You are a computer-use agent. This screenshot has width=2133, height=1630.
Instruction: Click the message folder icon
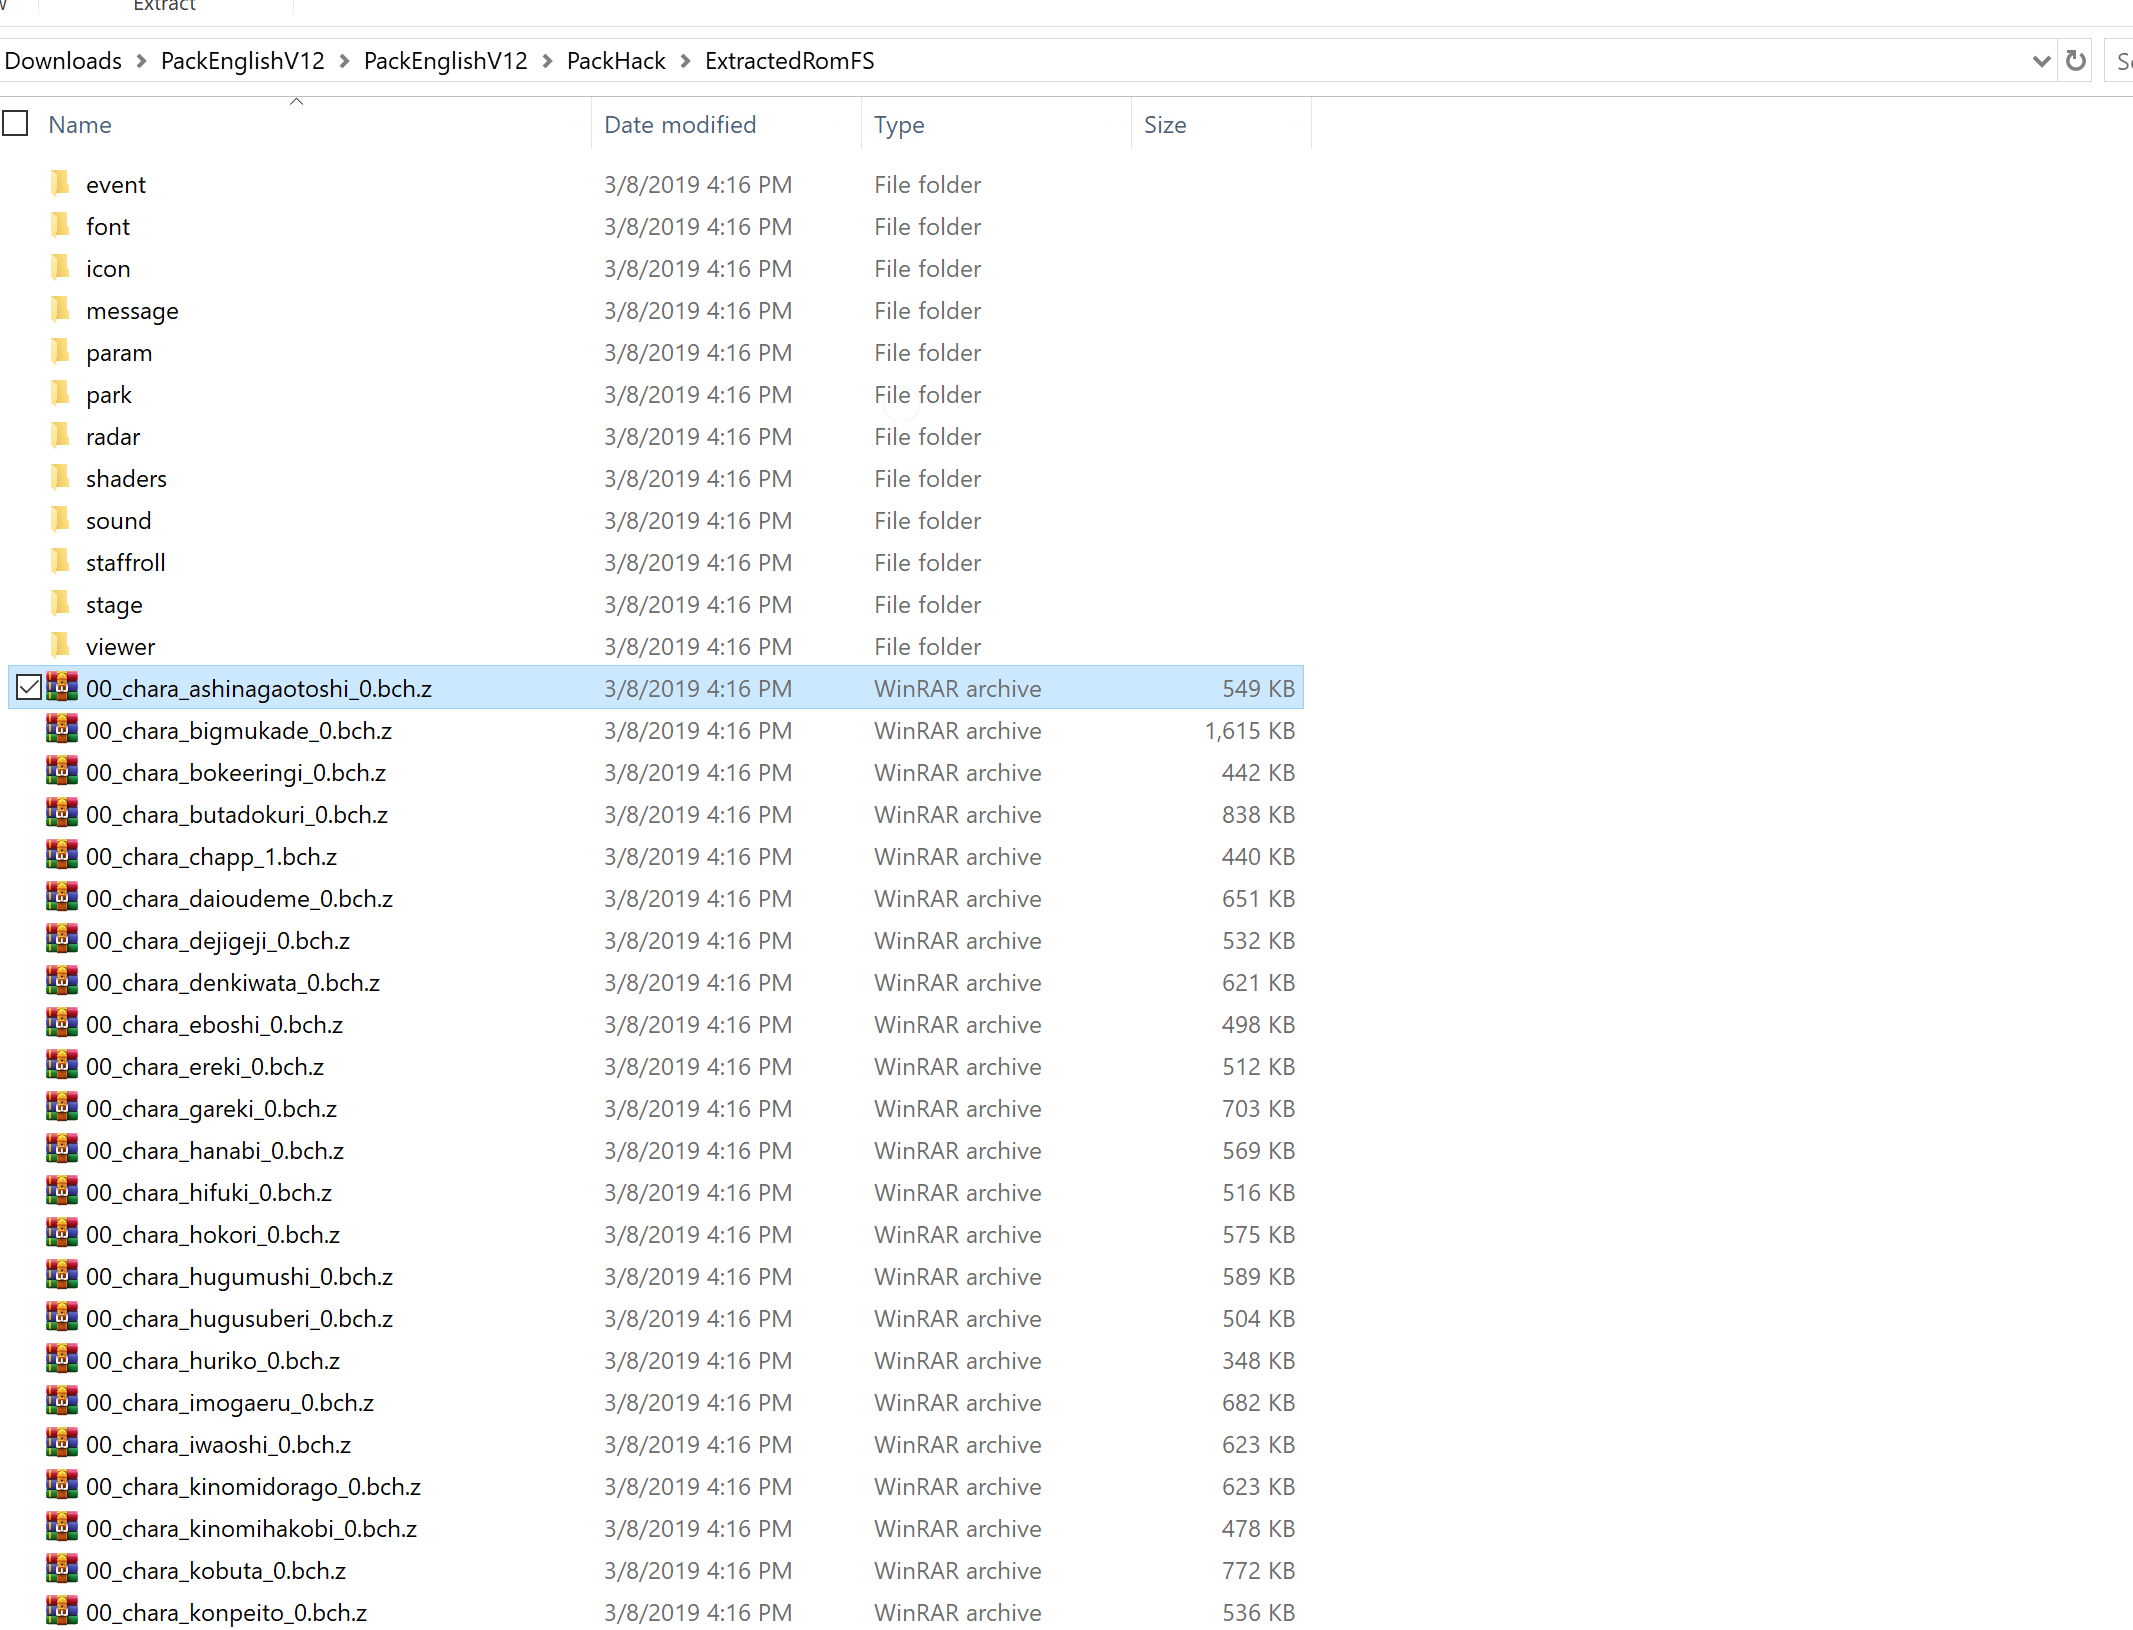[x=60, y=310]
